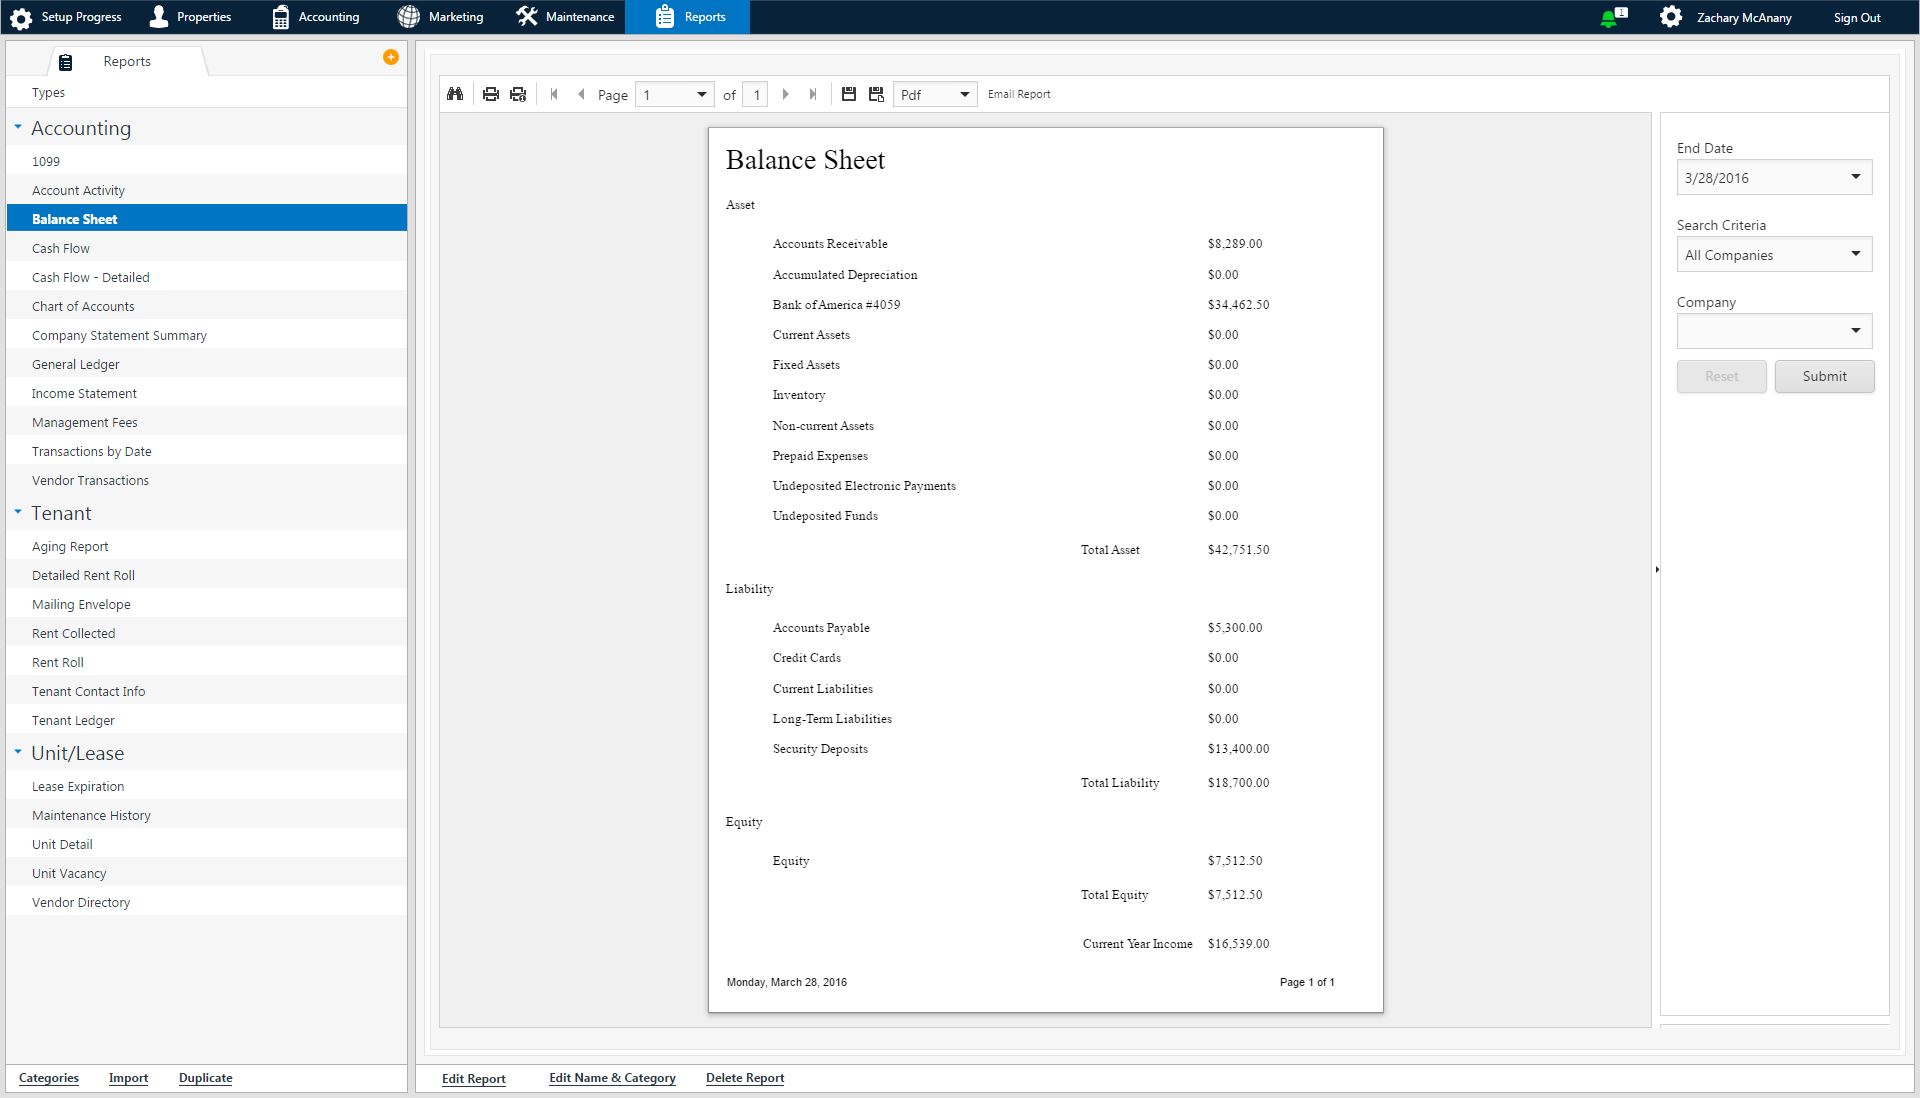This screenshot has height=1098, width=1920.
Task: Open the Search Criteria dropdown
Action: coord(1855,254)
